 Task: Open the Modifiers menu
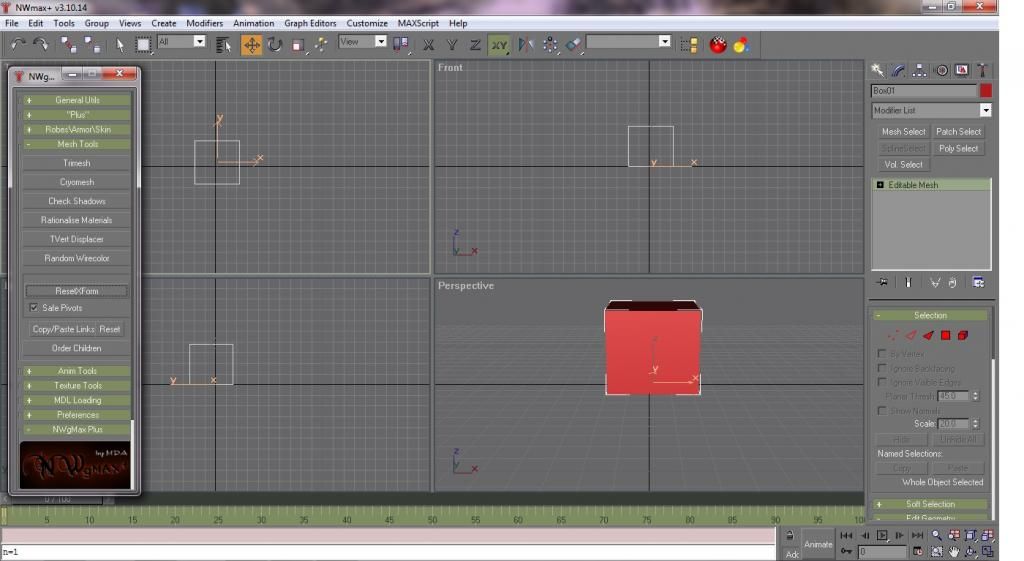click(204, 23)
